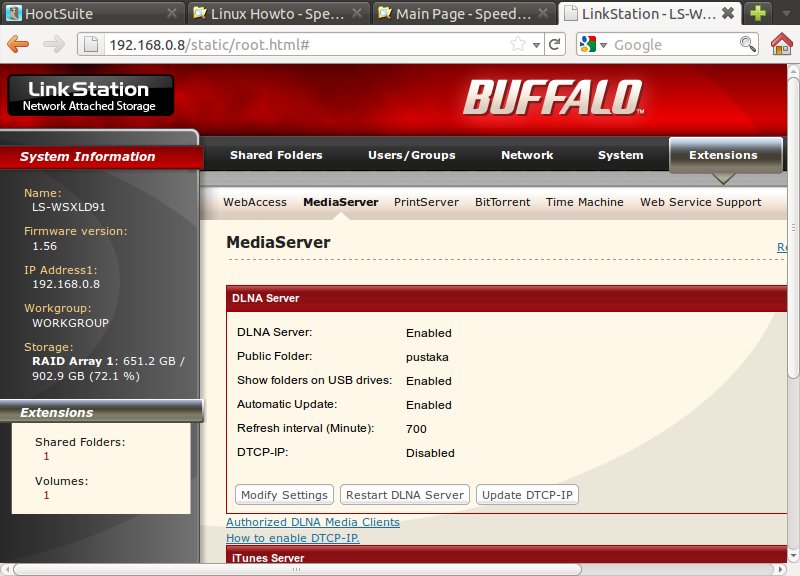Image resolution: width=800 pixels, height=576 pixels.
Task: Click Restart DLNA Server button
Action: pos(405,495)
